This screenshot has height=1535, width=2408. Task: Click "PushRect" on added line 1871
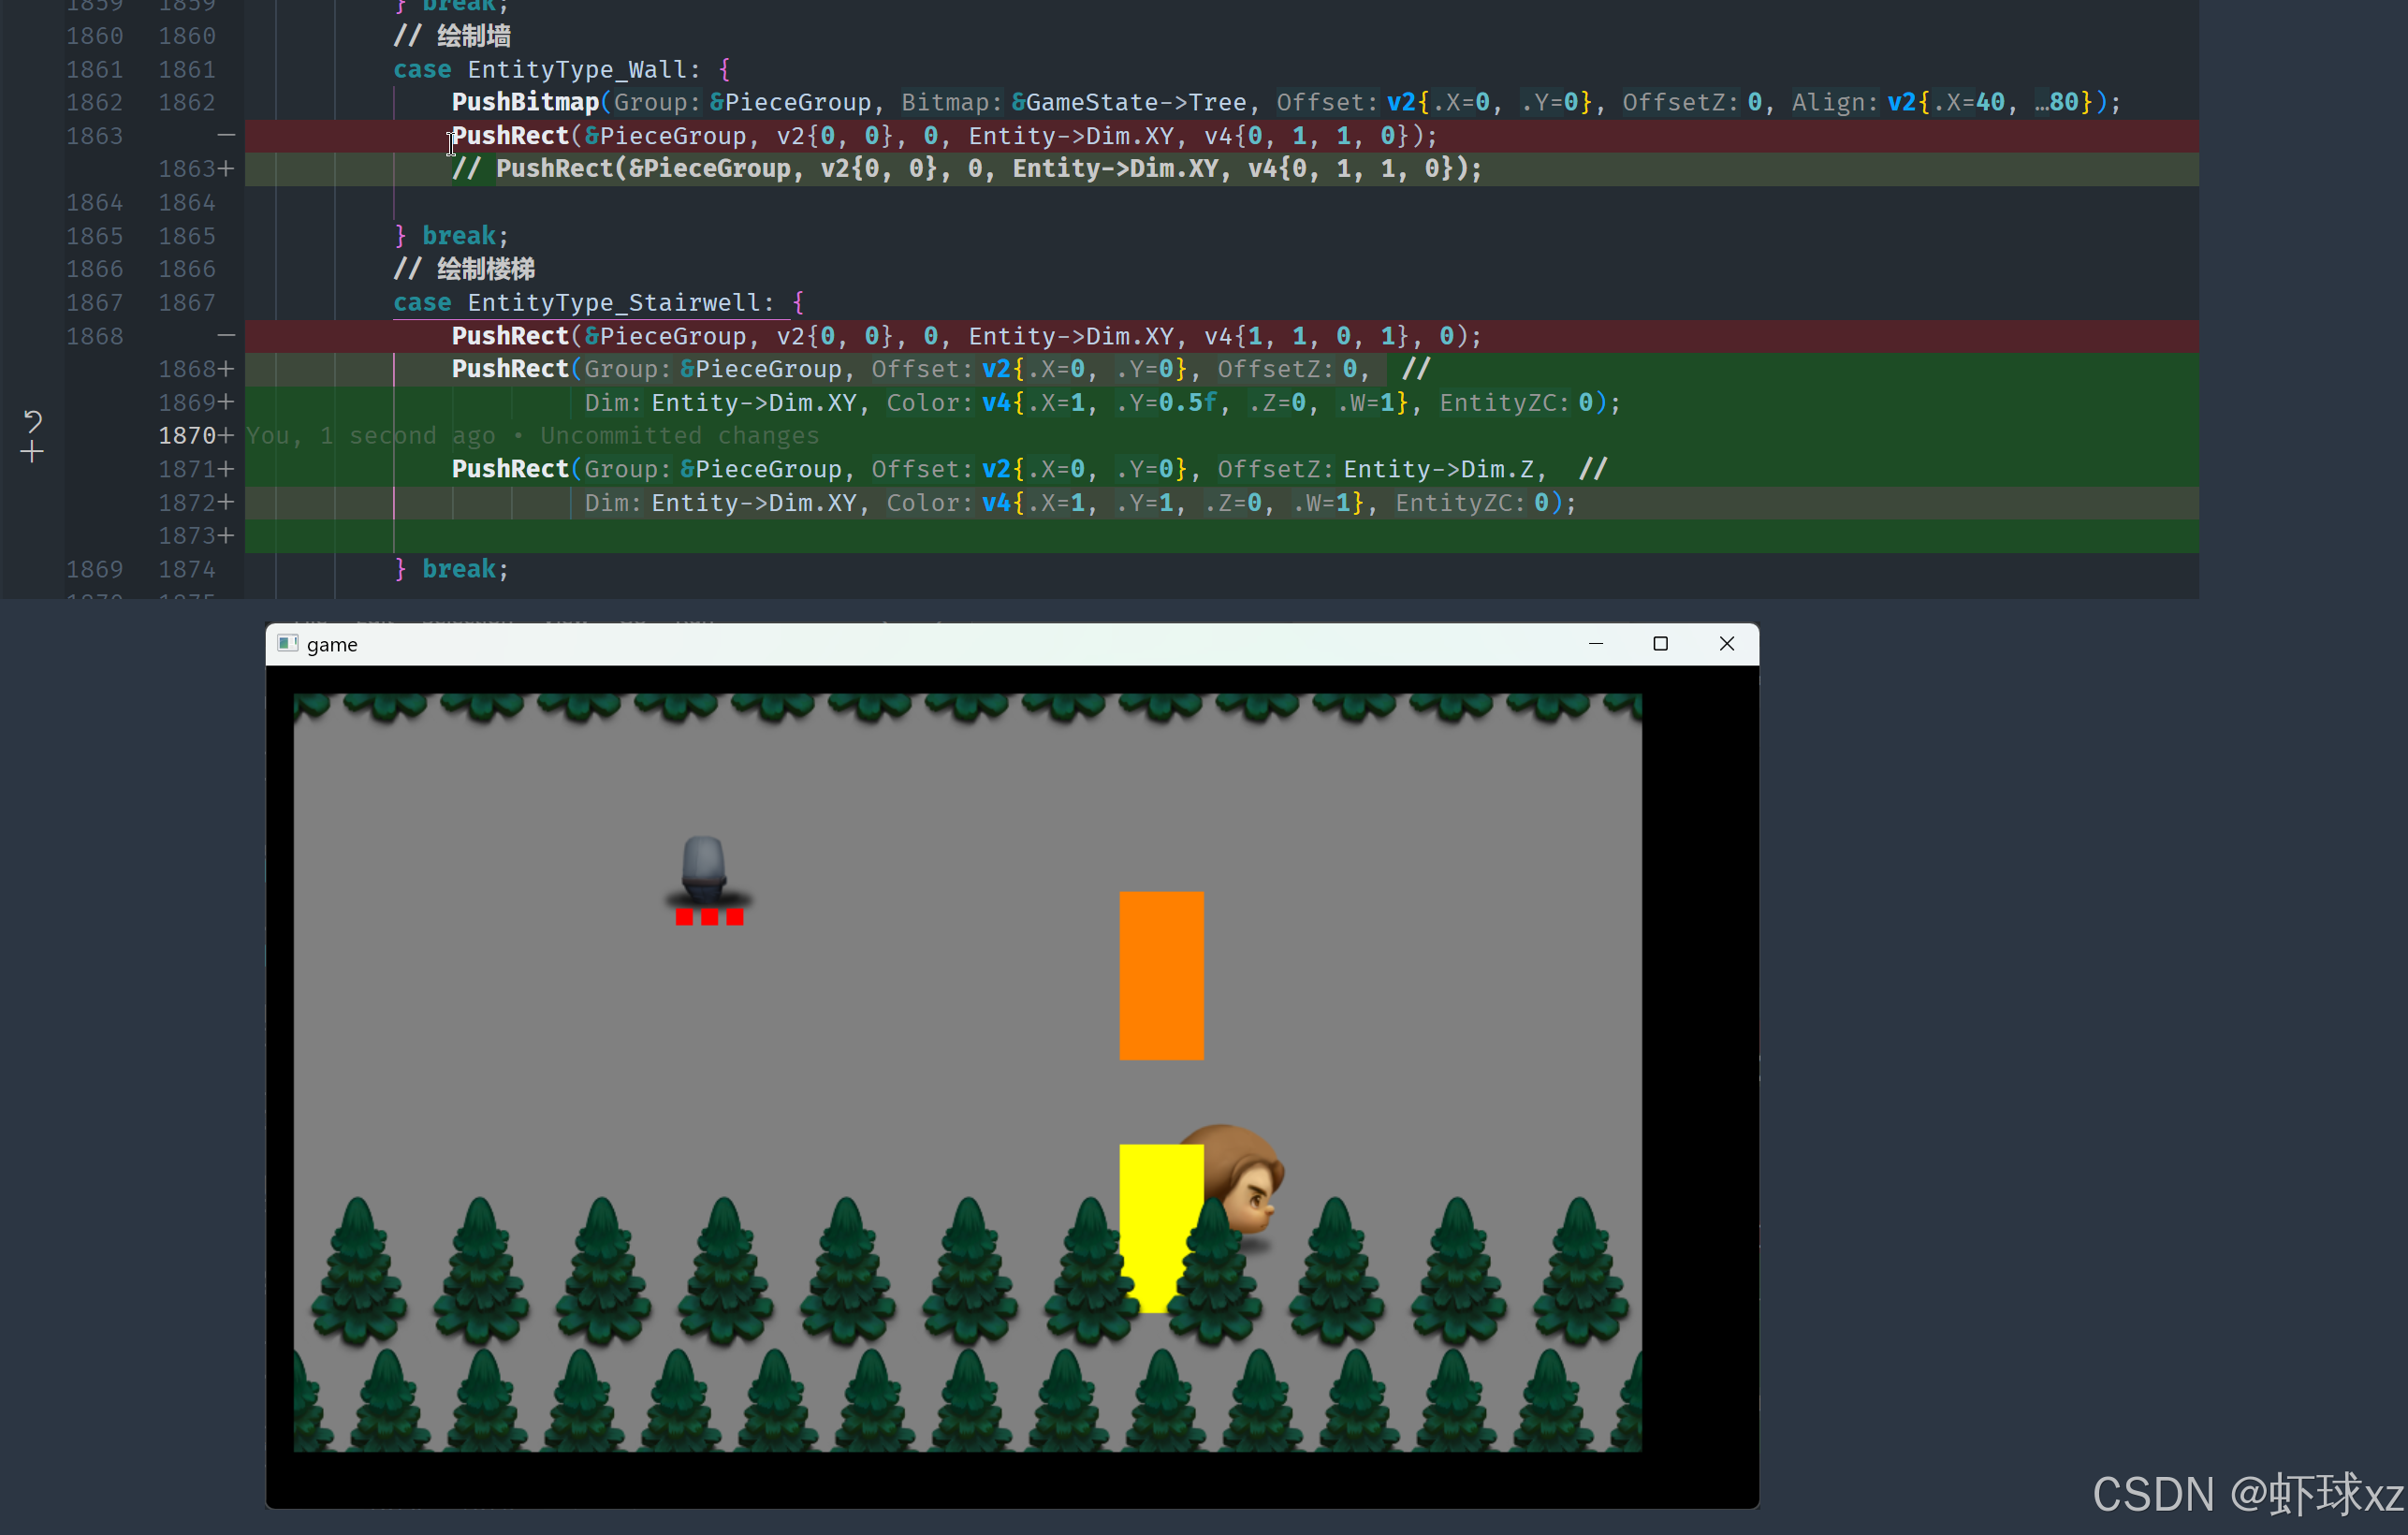[x=511, y=469]
